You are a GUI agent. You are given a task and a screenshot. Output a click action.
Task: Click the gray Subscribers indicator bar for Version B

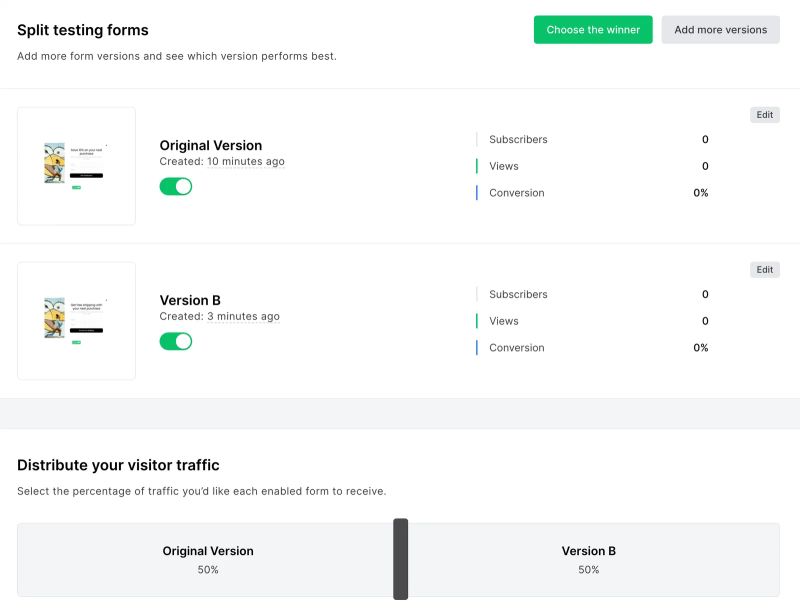tap(477, 294)
